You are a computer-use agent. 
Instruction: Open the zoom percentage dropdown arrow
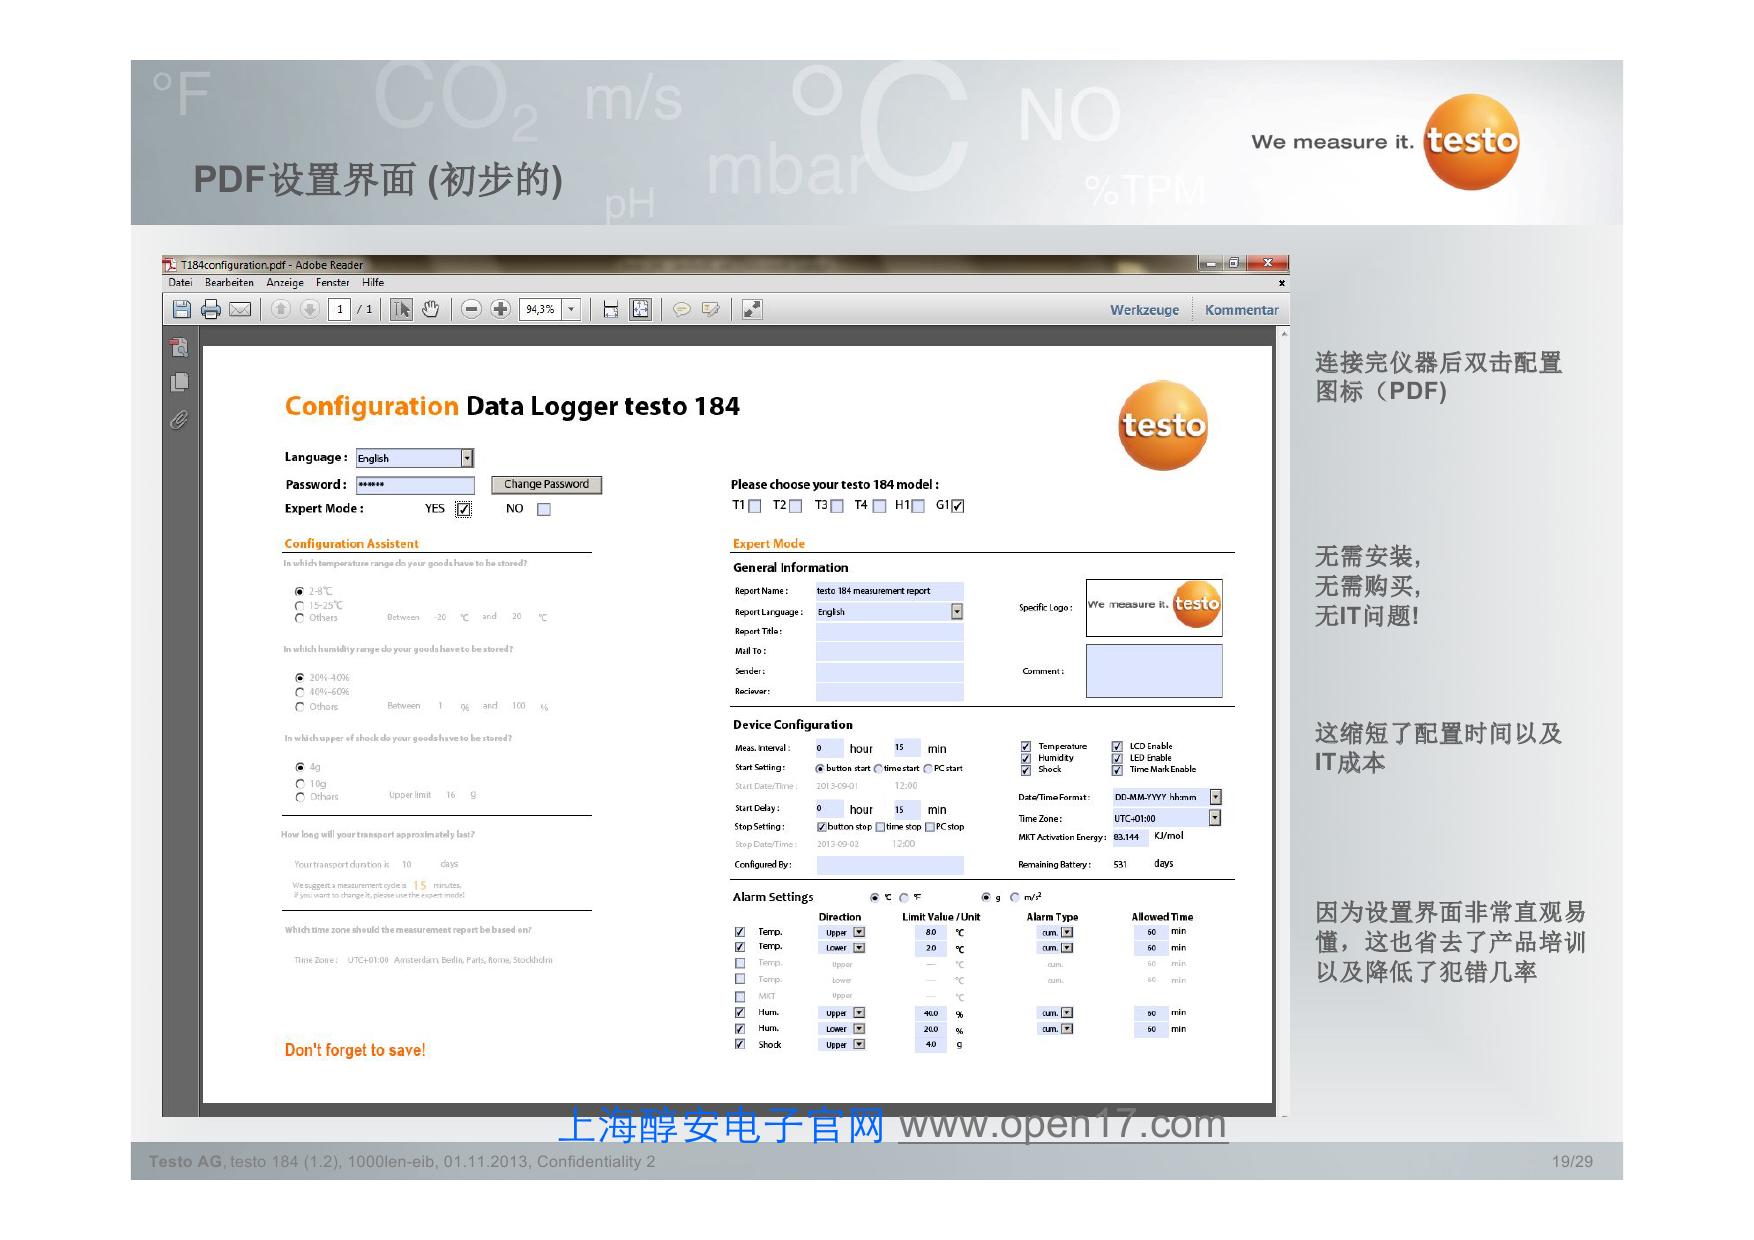click(572, 309)
